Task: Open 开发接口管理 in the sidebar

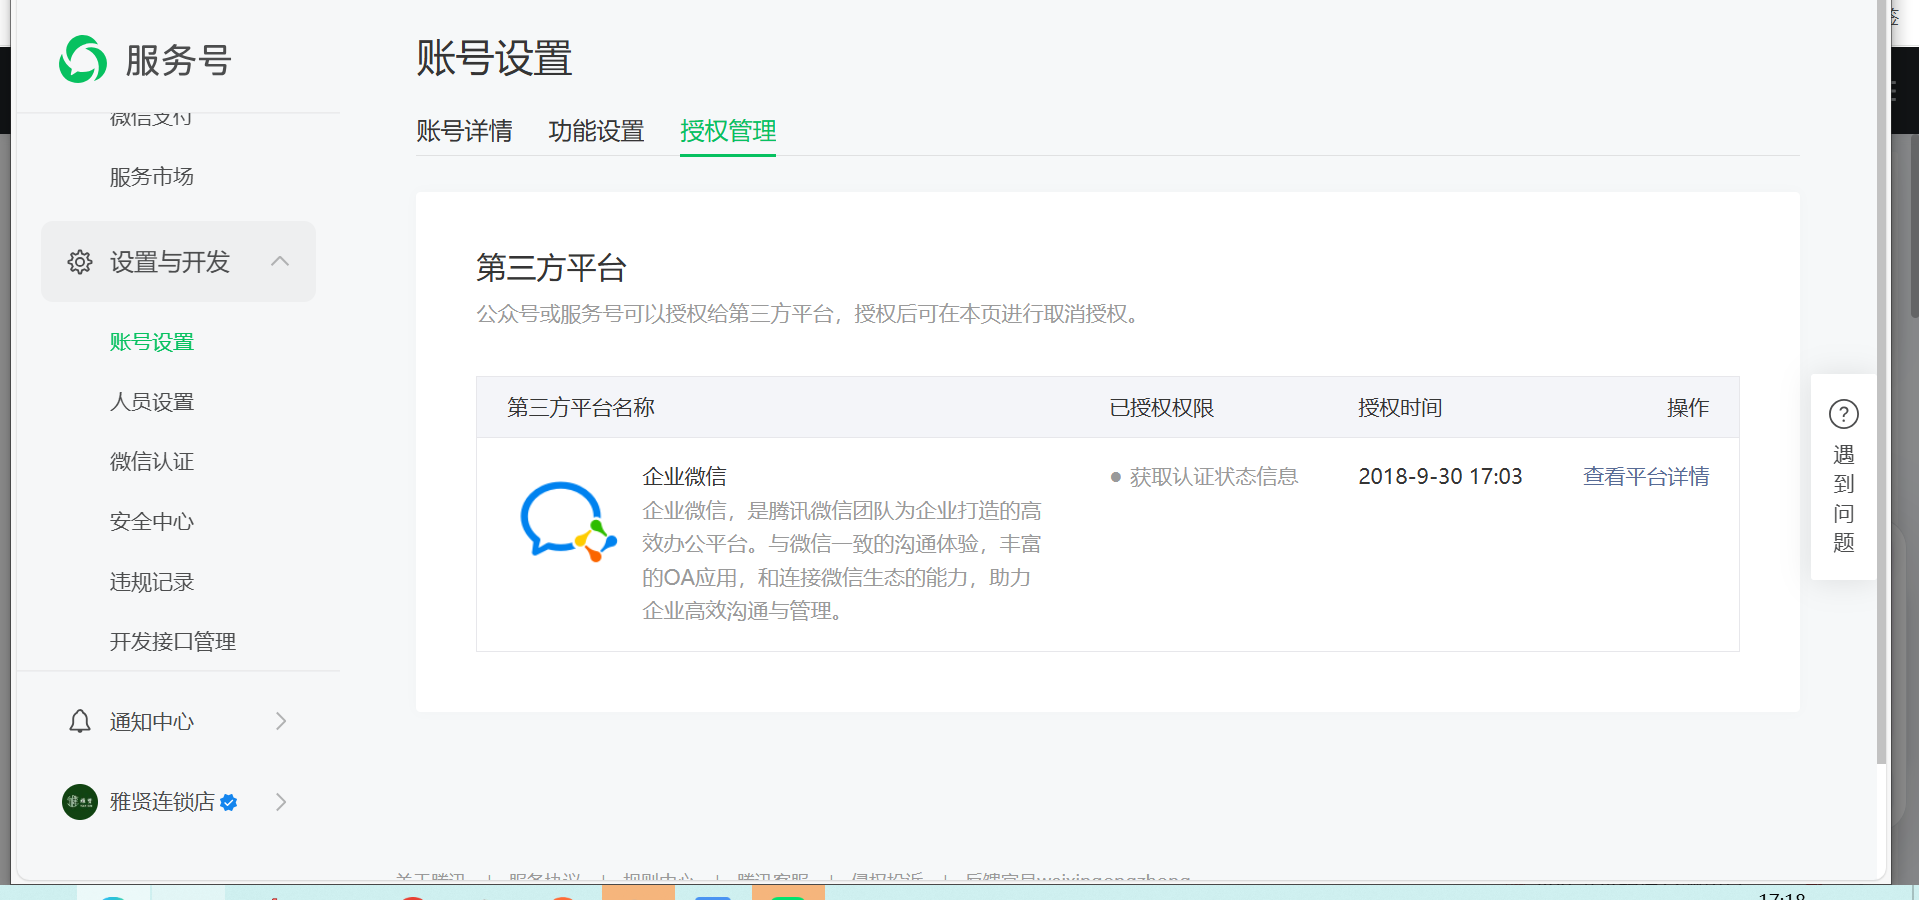Action: tap(173, 642)
